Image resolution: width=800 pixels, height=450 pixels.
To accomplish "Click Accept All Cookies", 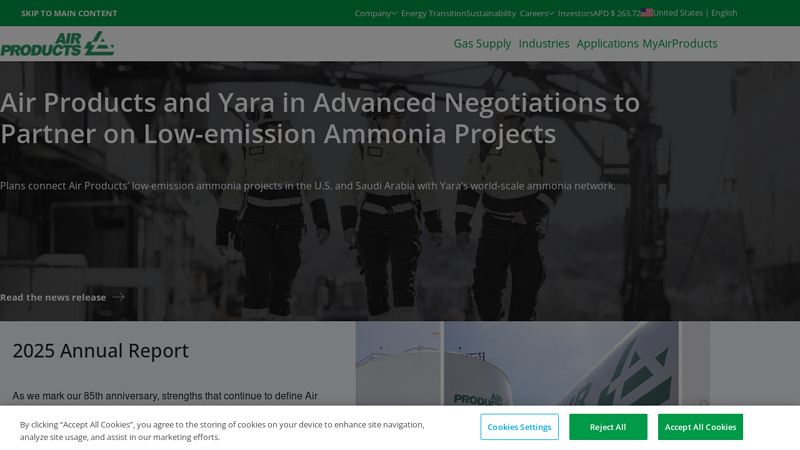I will click(x=700, y=427).
